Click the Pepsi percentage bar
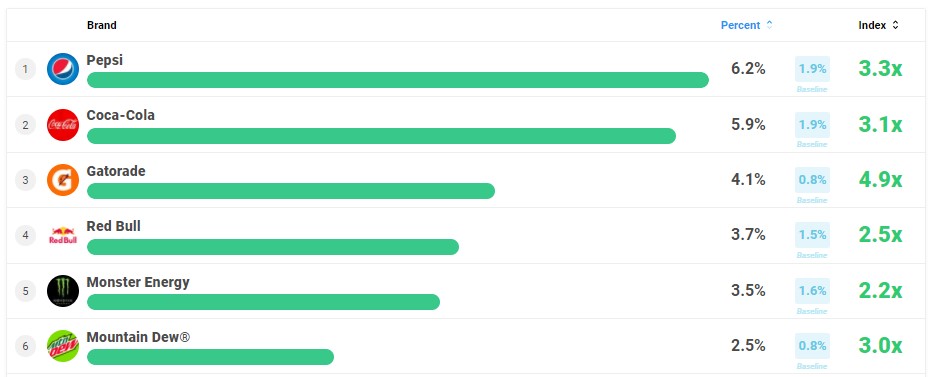 pyautogui.click(x=398, y=80)
